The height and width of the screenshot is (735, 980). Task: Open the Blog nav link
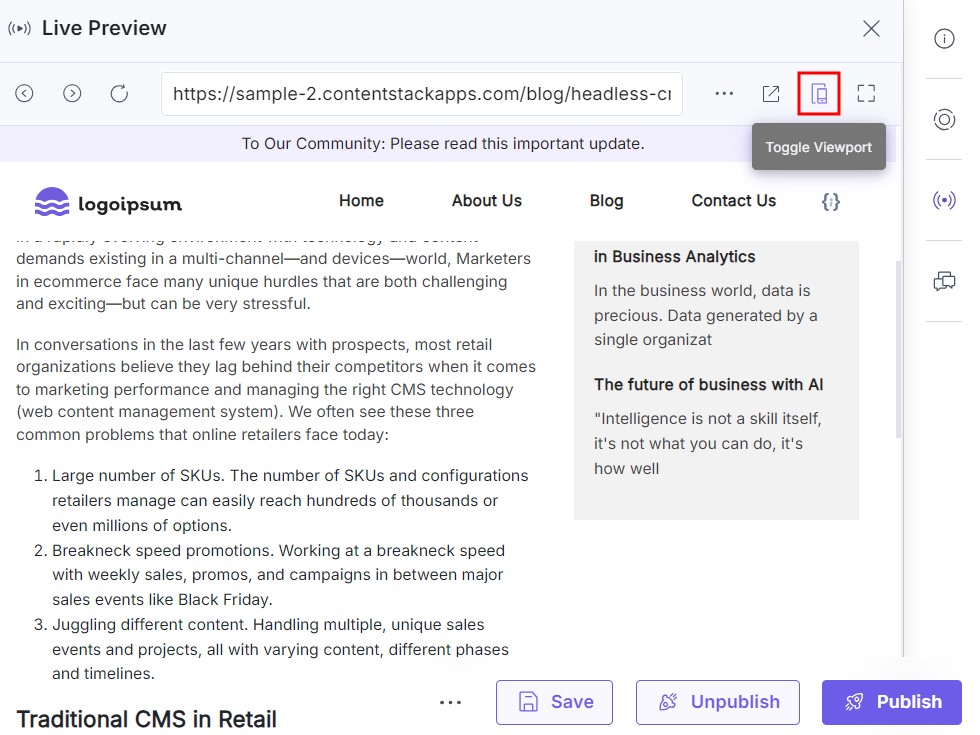pos(606,201)
